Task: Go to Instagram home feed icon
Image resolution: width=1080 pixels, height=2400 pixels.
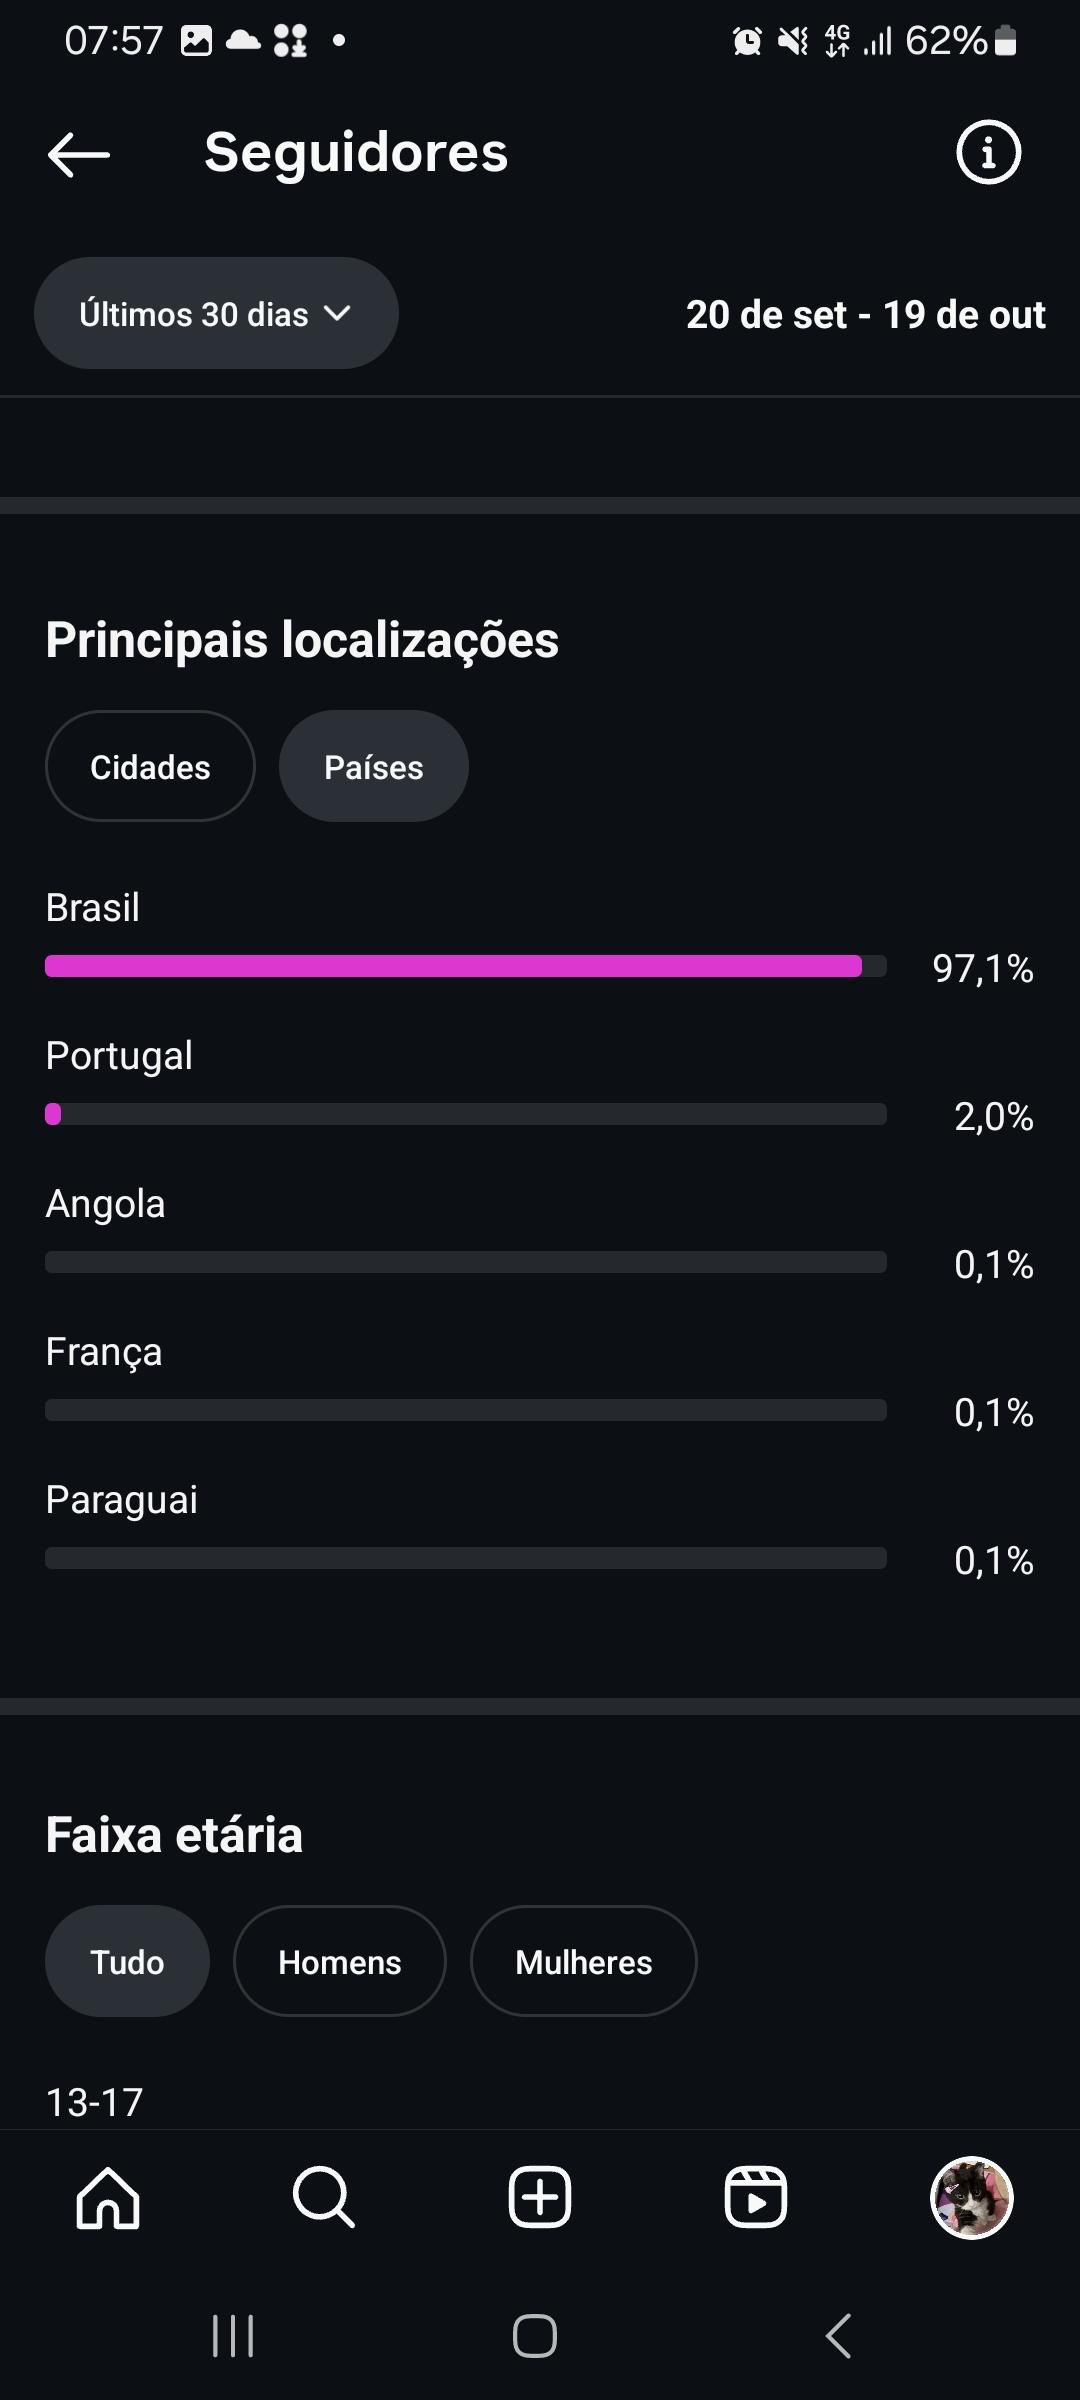Action: pyautogui.click(x=108, y=2198)
